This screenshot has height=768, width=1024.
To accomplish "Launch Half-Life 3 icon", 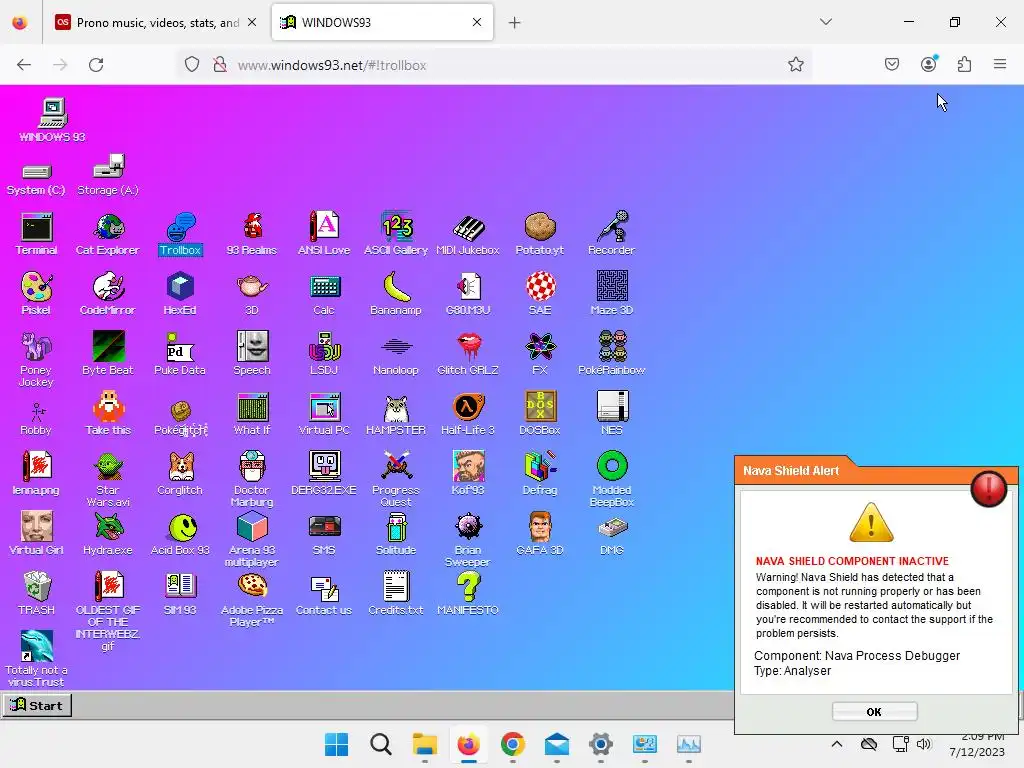I will tap(468, 414).
